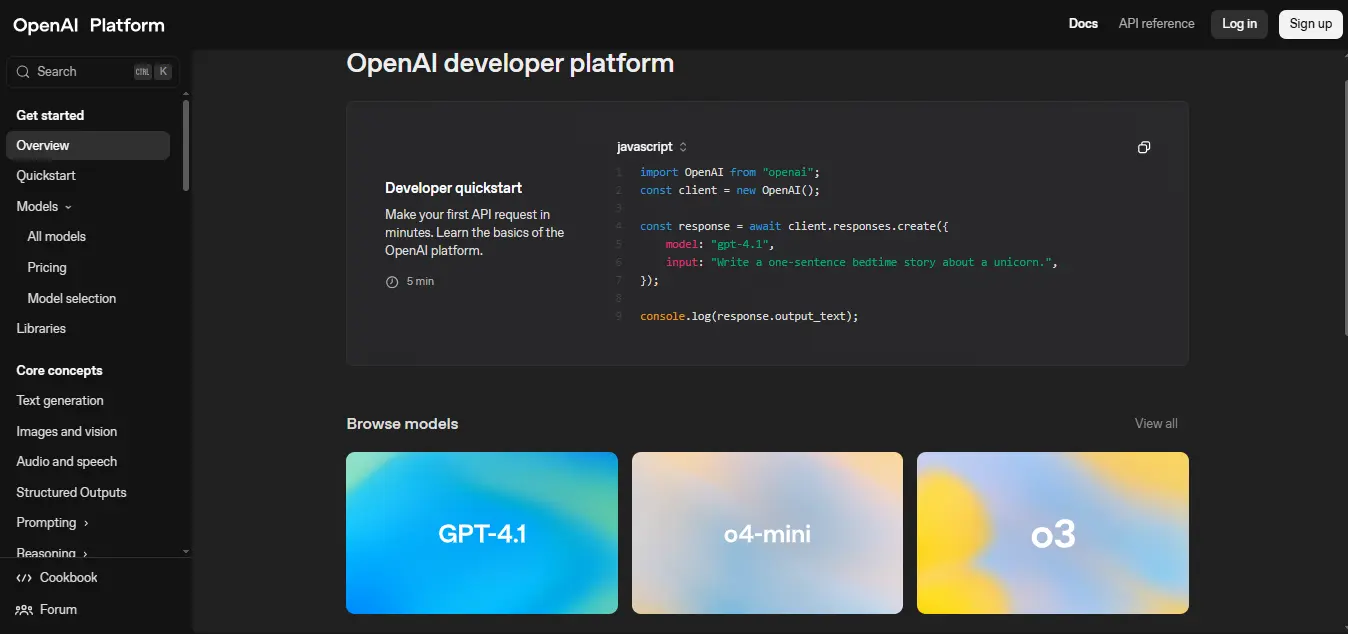Open Images and vision guide
This screenshot has height=634, width=1348.
pos(67,432)
